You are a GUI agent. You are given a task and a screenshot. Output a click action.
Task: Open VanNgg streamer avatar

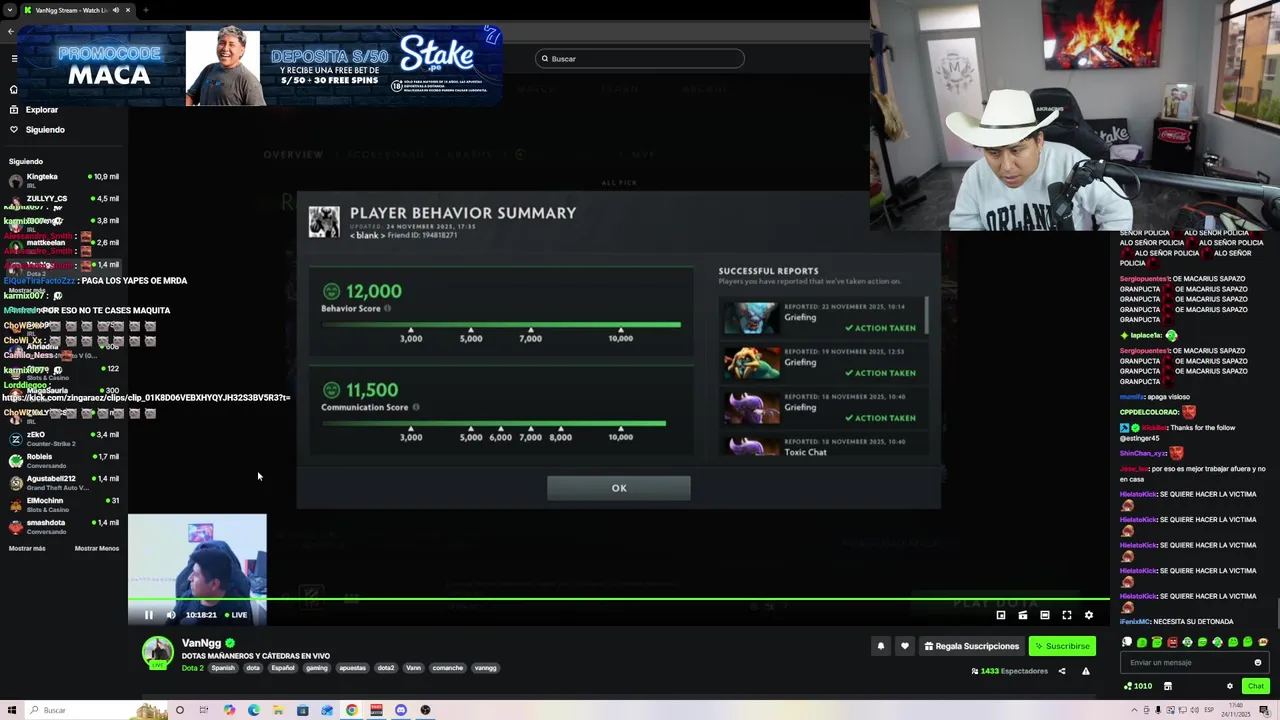tap(157, 652)
